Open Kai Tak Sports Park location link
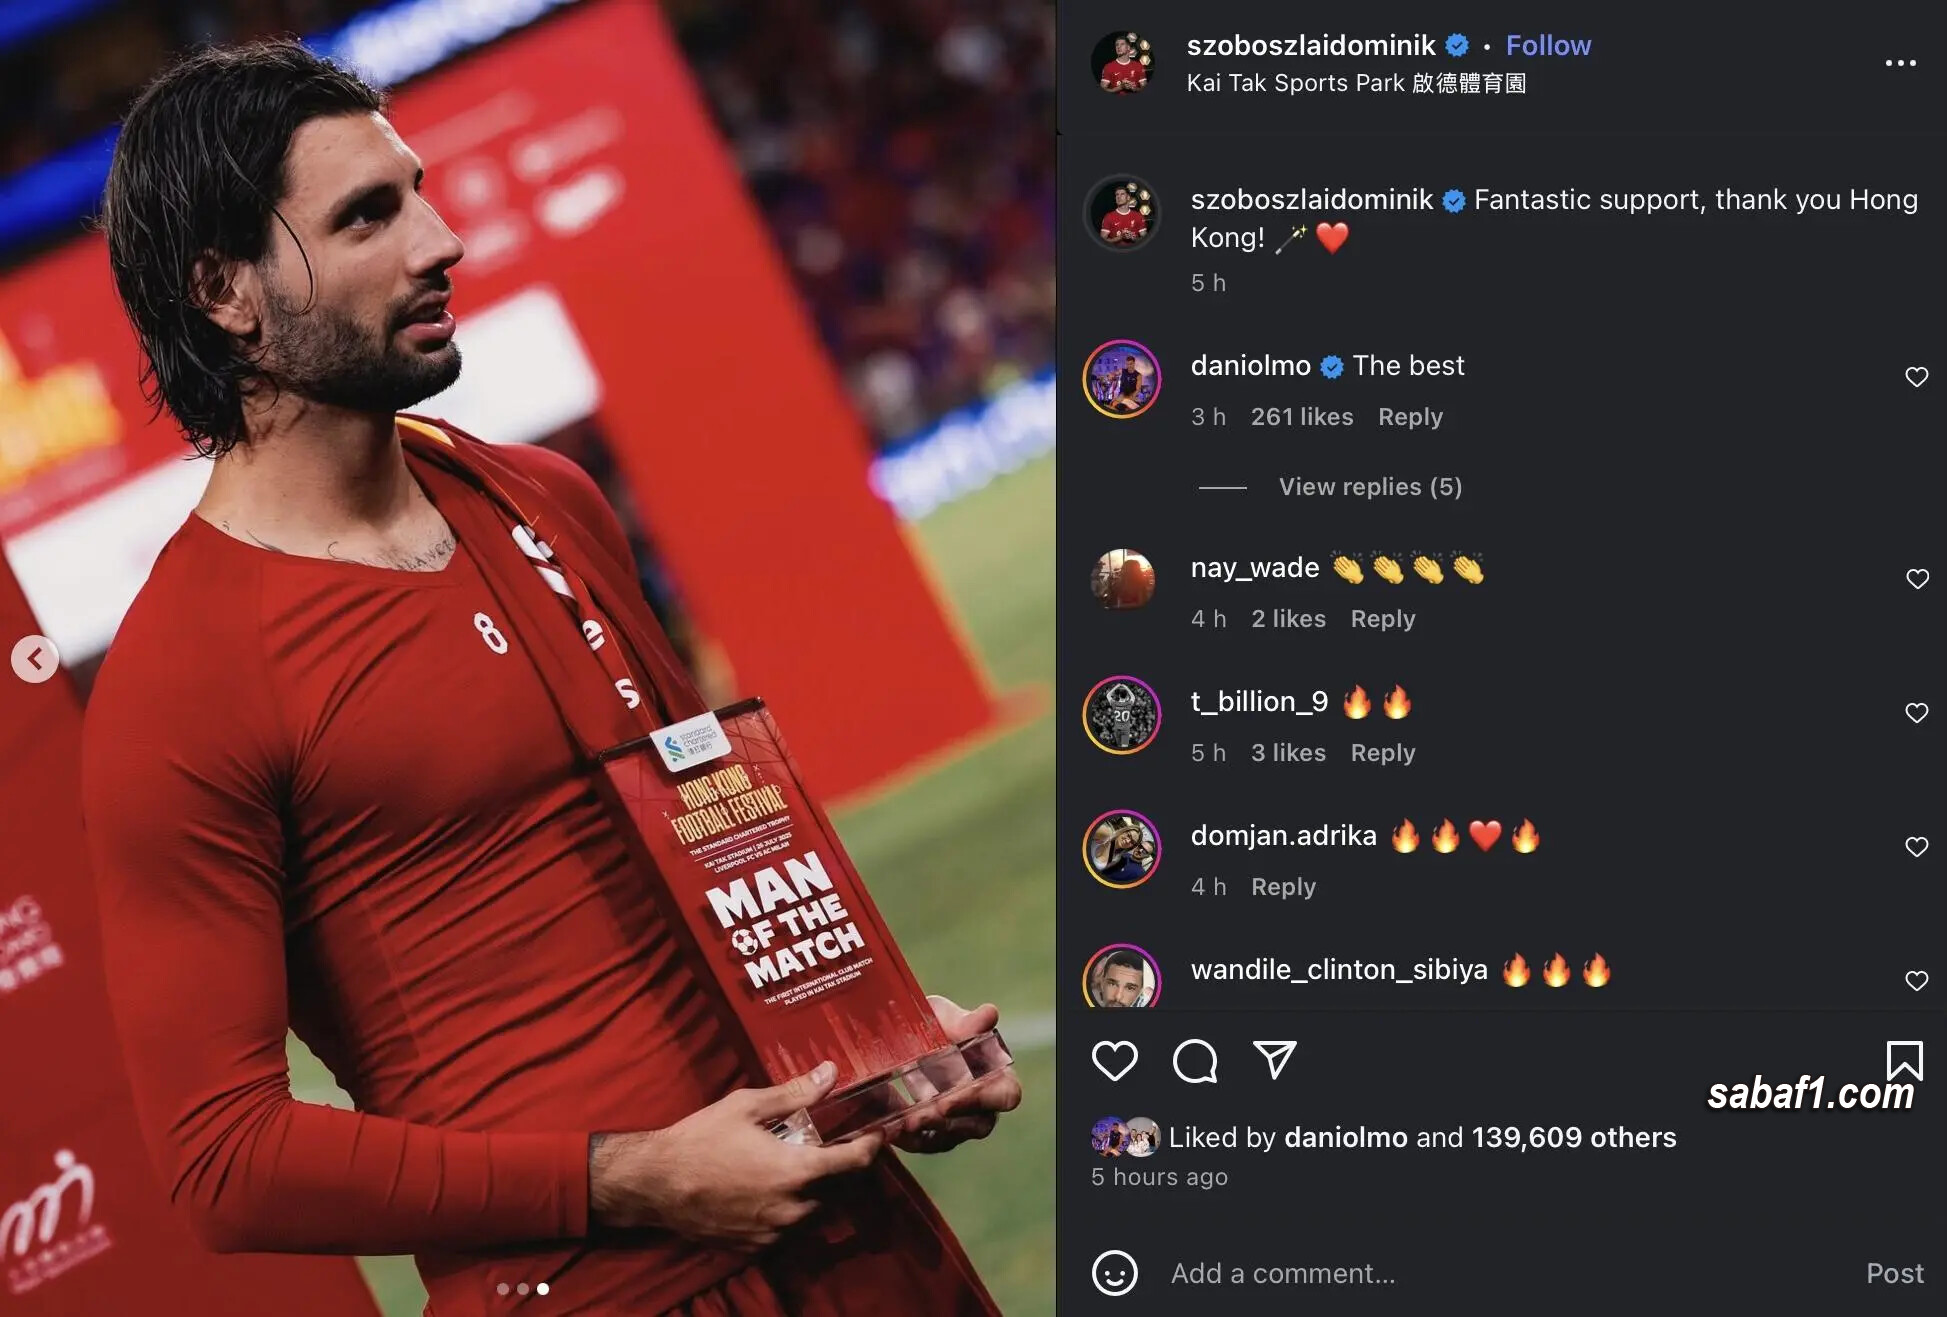The height and width of the screenshot is (1317, 1947). click(1356, 83)
